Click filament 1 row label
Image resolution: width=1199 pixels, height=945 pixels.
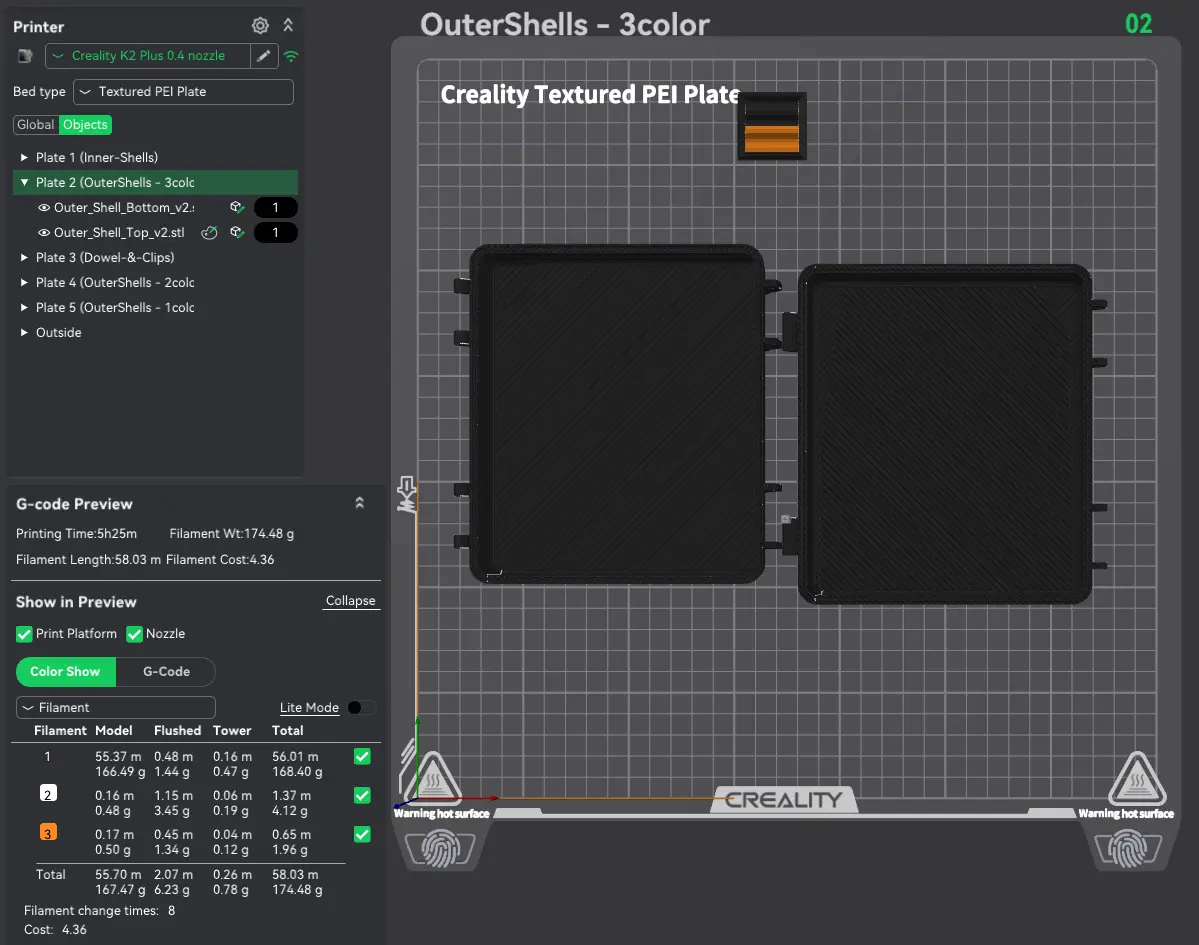tap(47, 757)
